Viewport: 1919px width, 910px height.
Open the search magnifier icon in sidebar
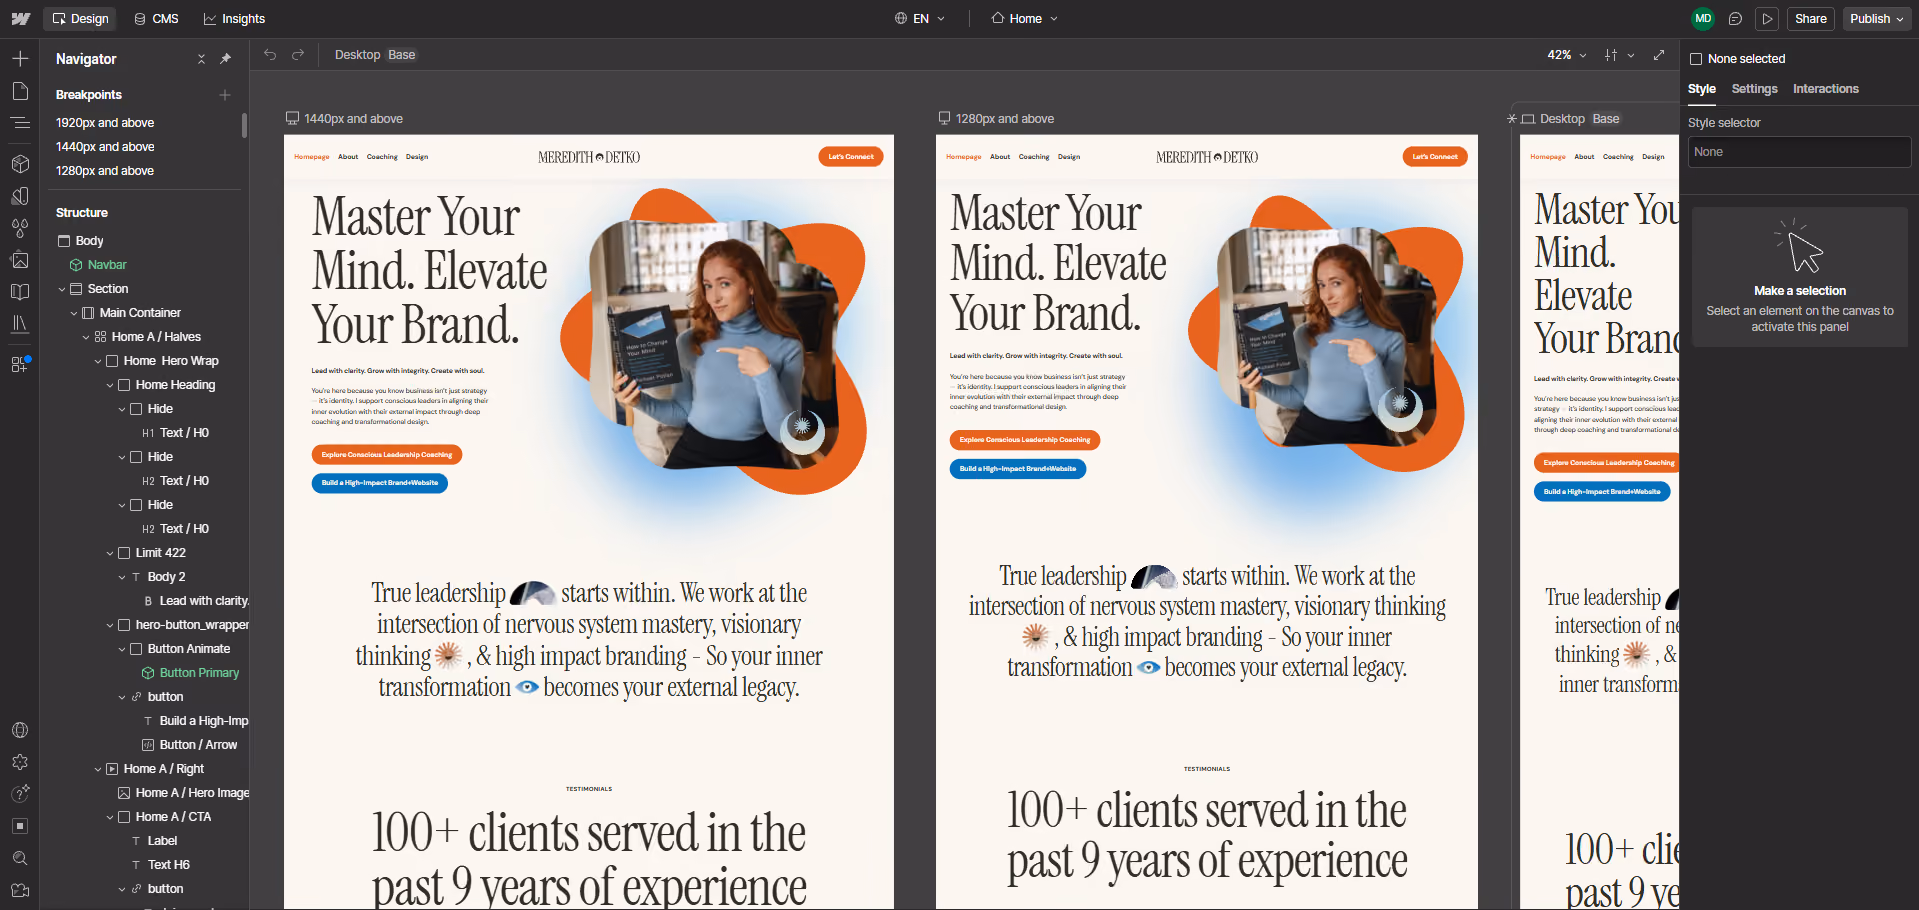(x=20, y=858)
